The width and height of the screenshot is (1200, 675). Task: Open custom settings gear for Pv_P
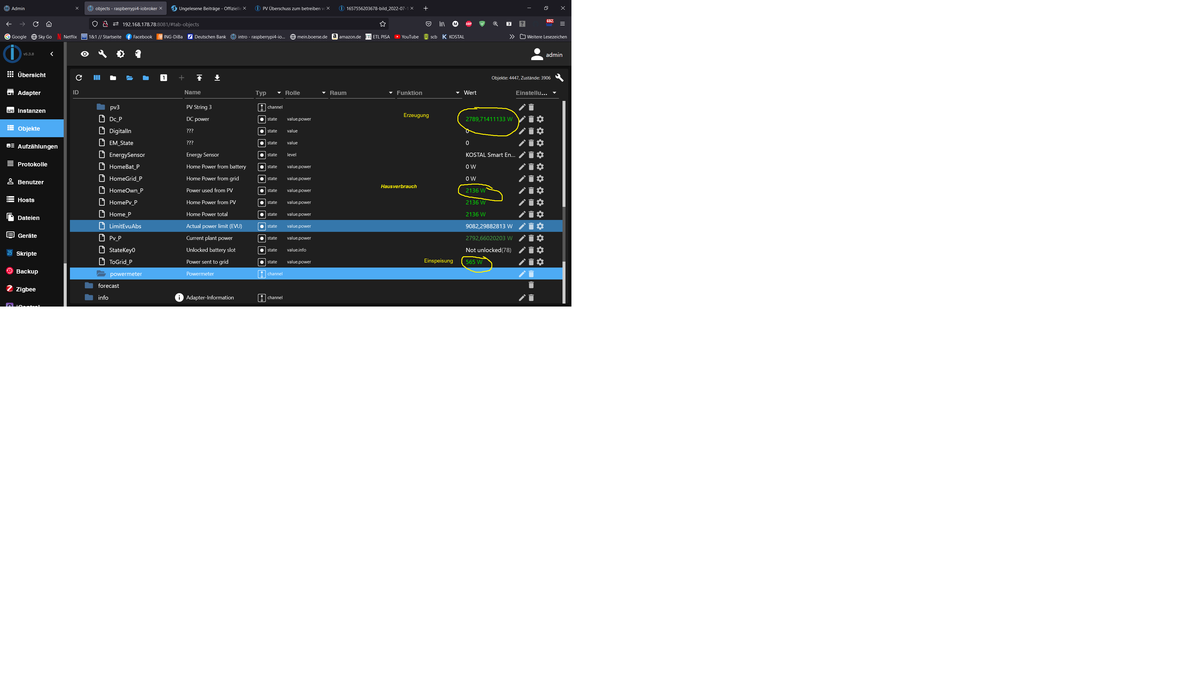[x=540, y=238]
